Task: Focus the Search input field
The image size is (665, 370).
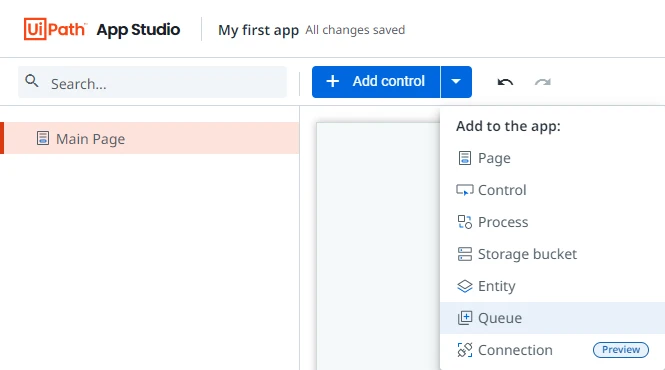Action: [152, 82]
